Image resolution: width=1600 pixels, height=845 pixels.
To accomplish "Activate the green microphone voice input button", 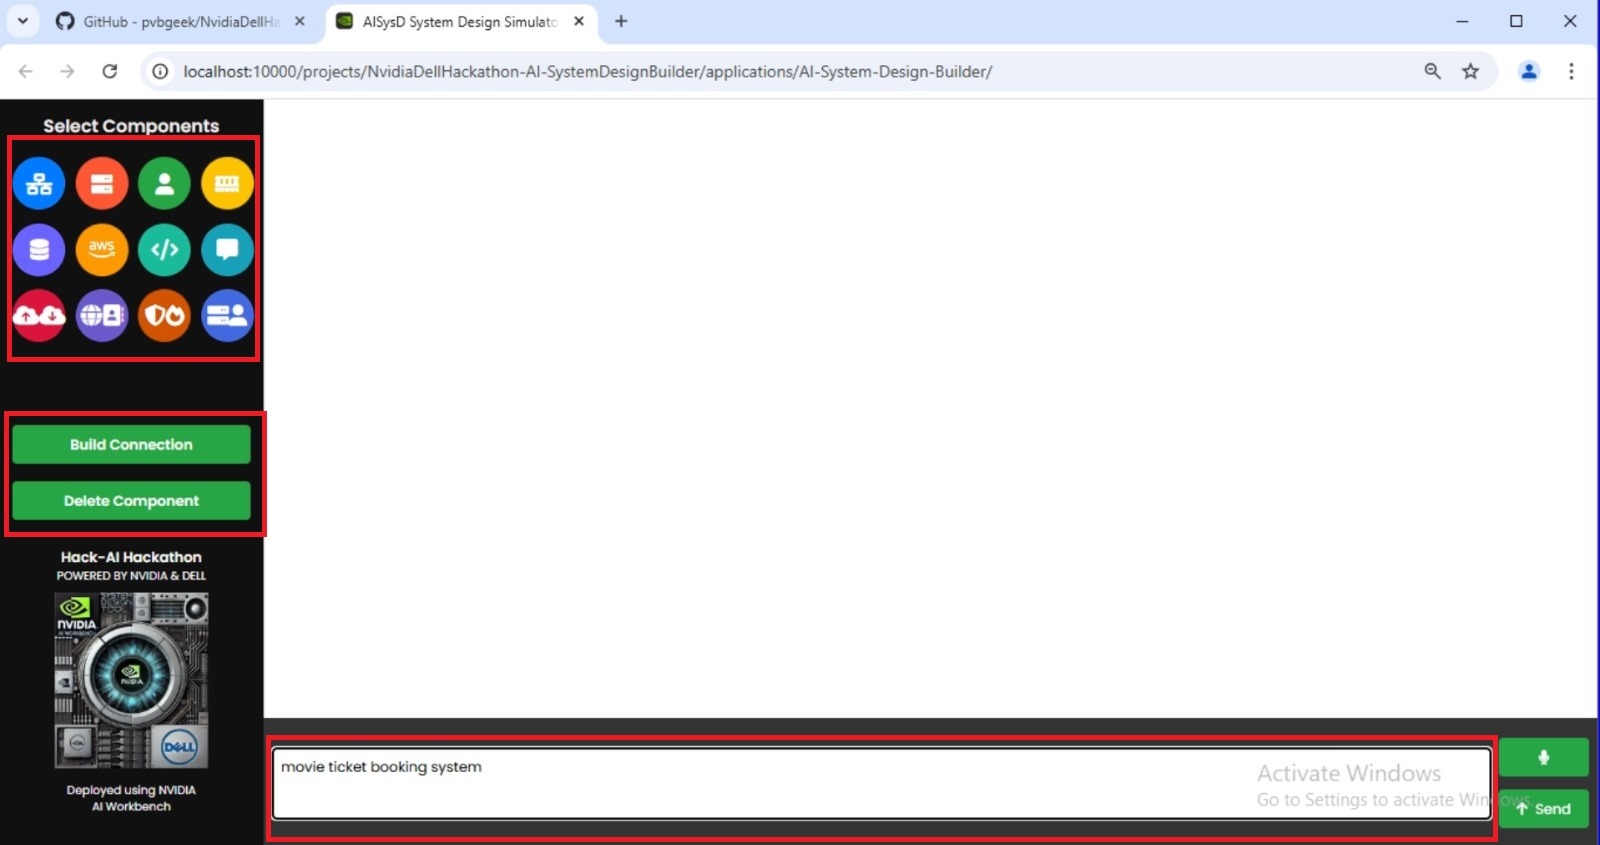I will (x=1543, y=757).
